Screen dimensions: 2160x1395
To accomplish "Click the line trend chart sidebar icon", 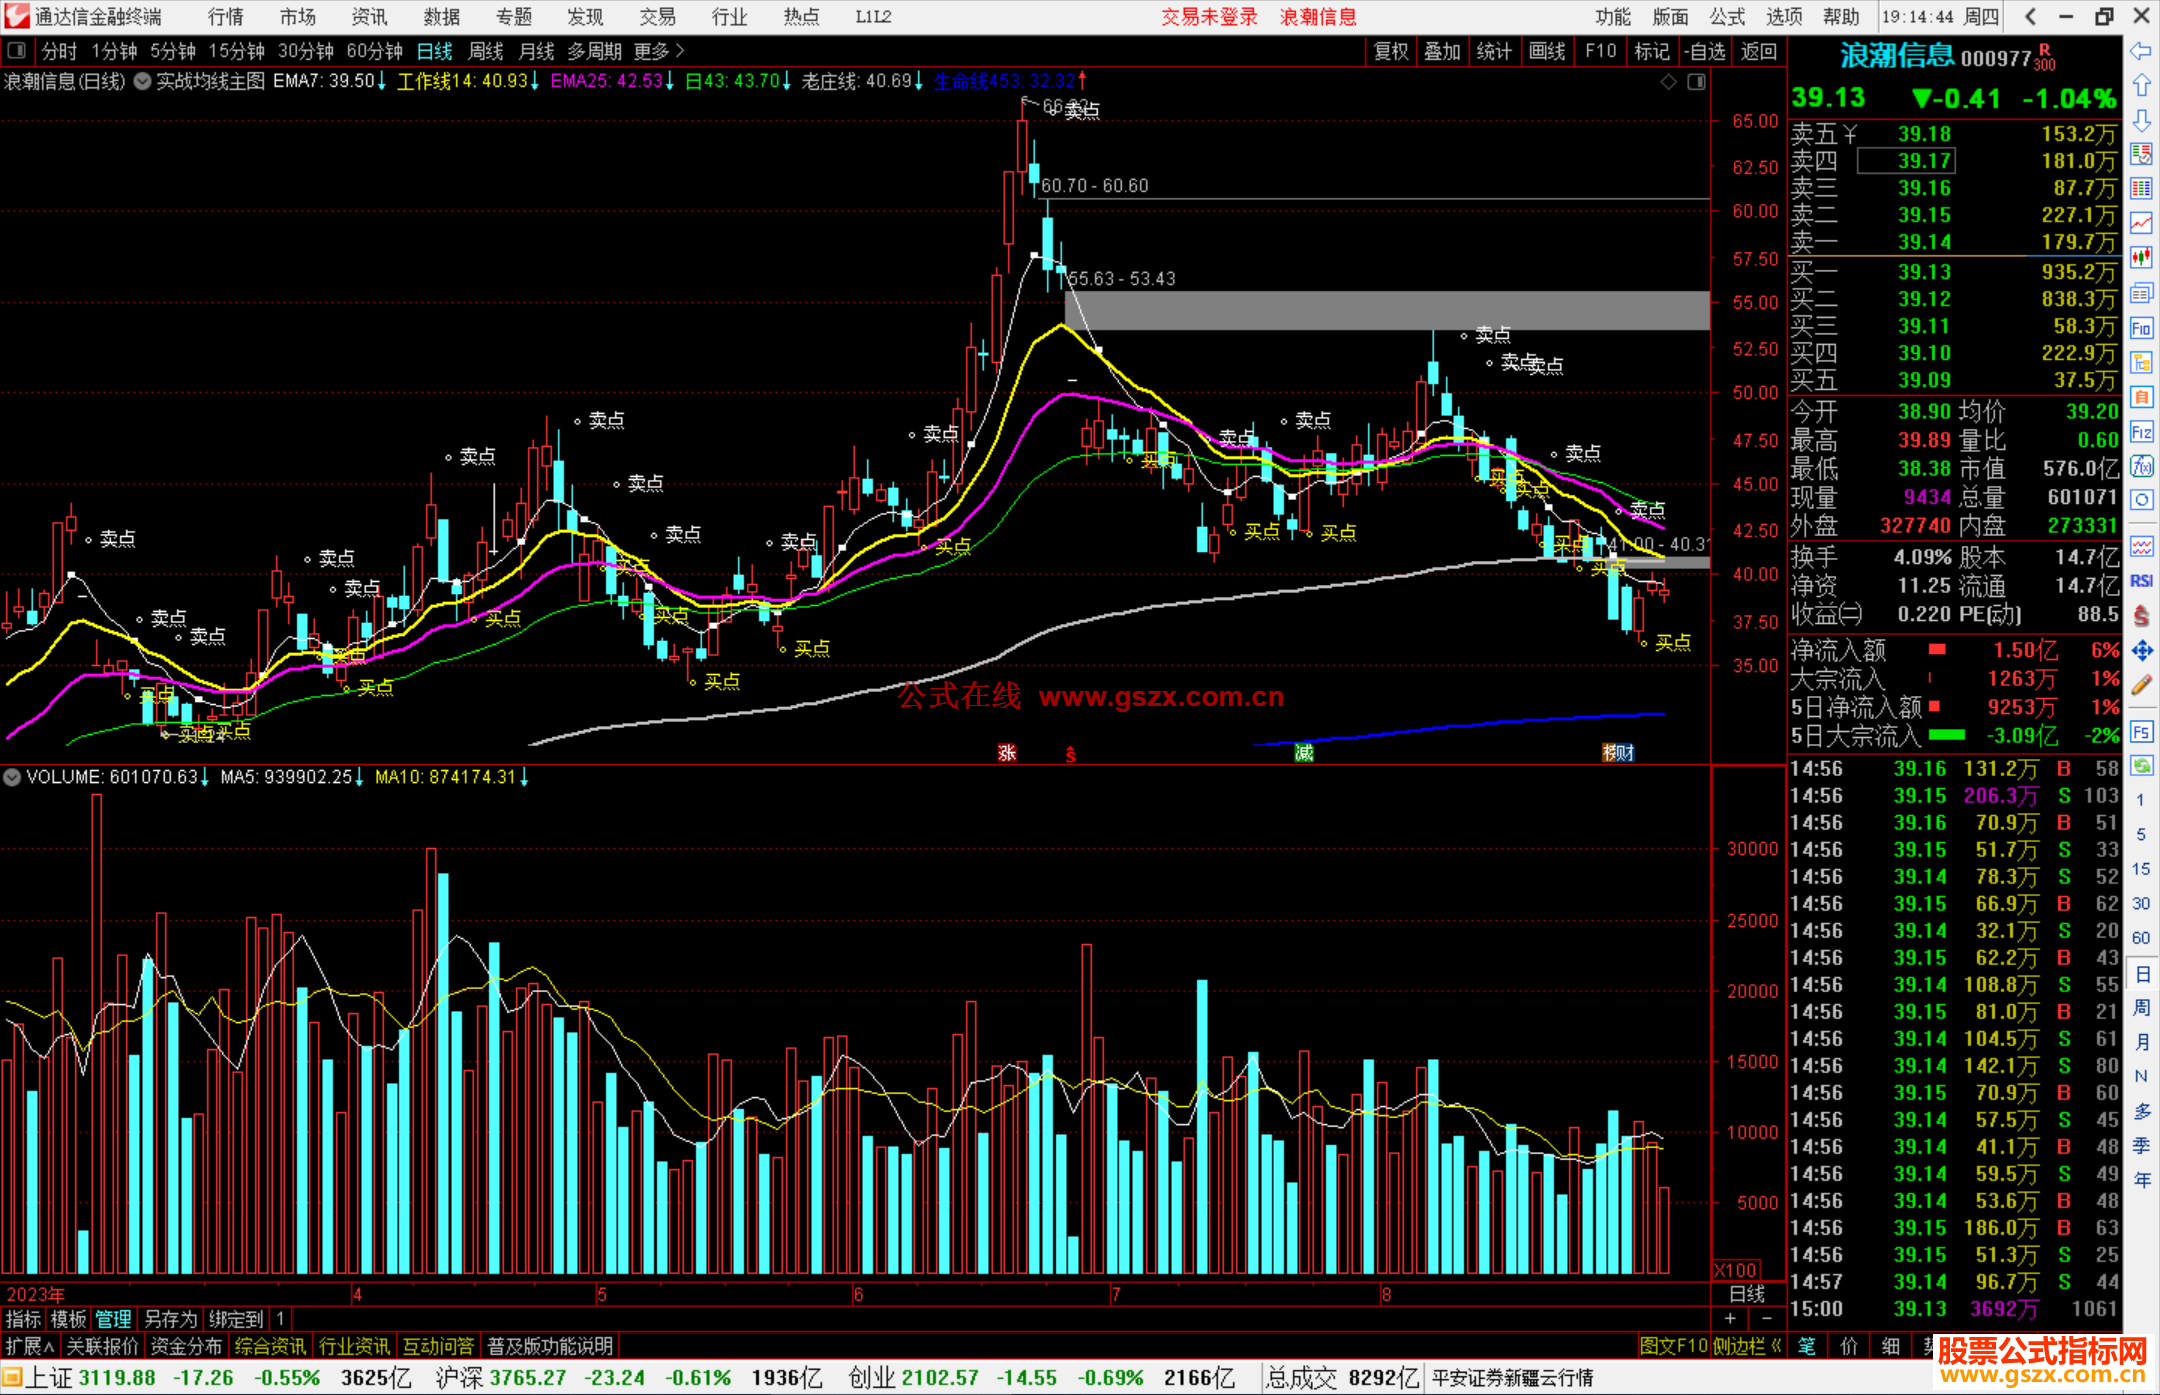I will click(x=2141, y=223).
